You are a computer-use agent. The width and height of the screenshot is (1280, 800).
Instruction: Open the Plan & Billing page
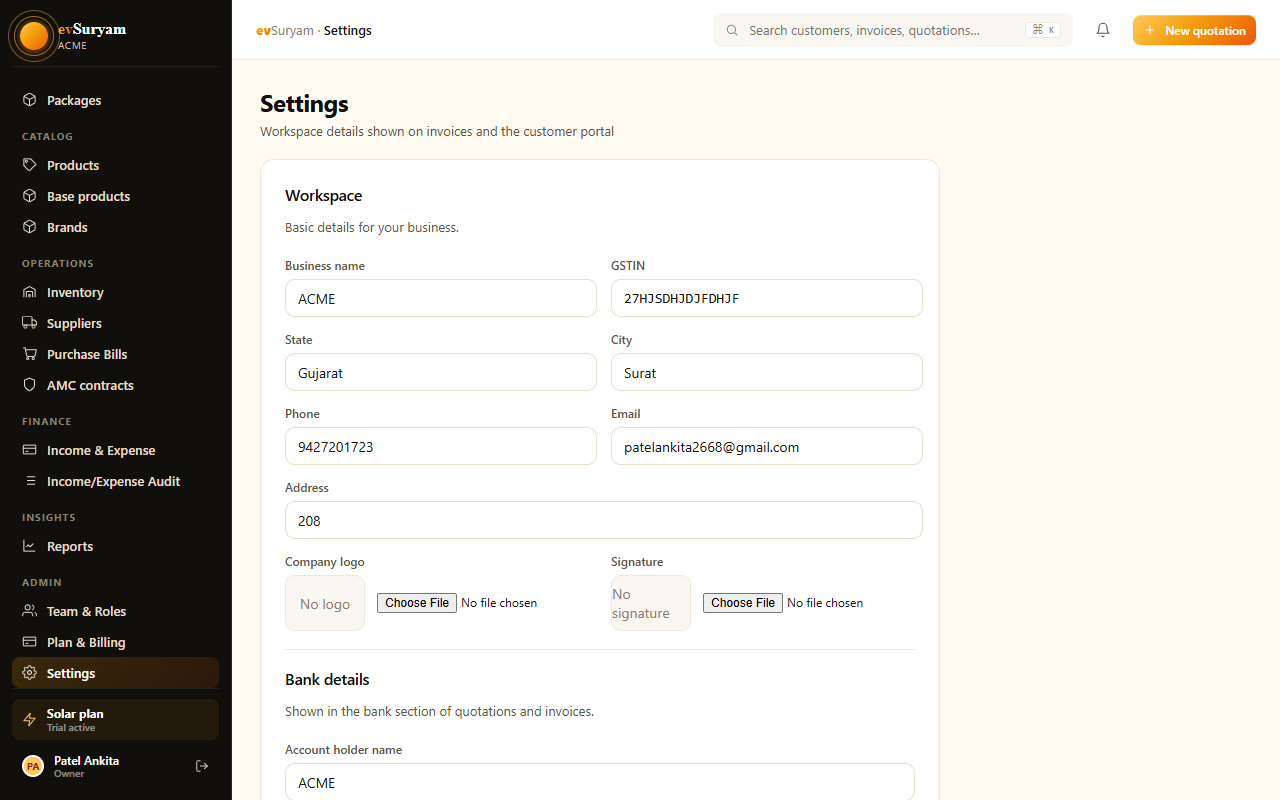[115, 642]
